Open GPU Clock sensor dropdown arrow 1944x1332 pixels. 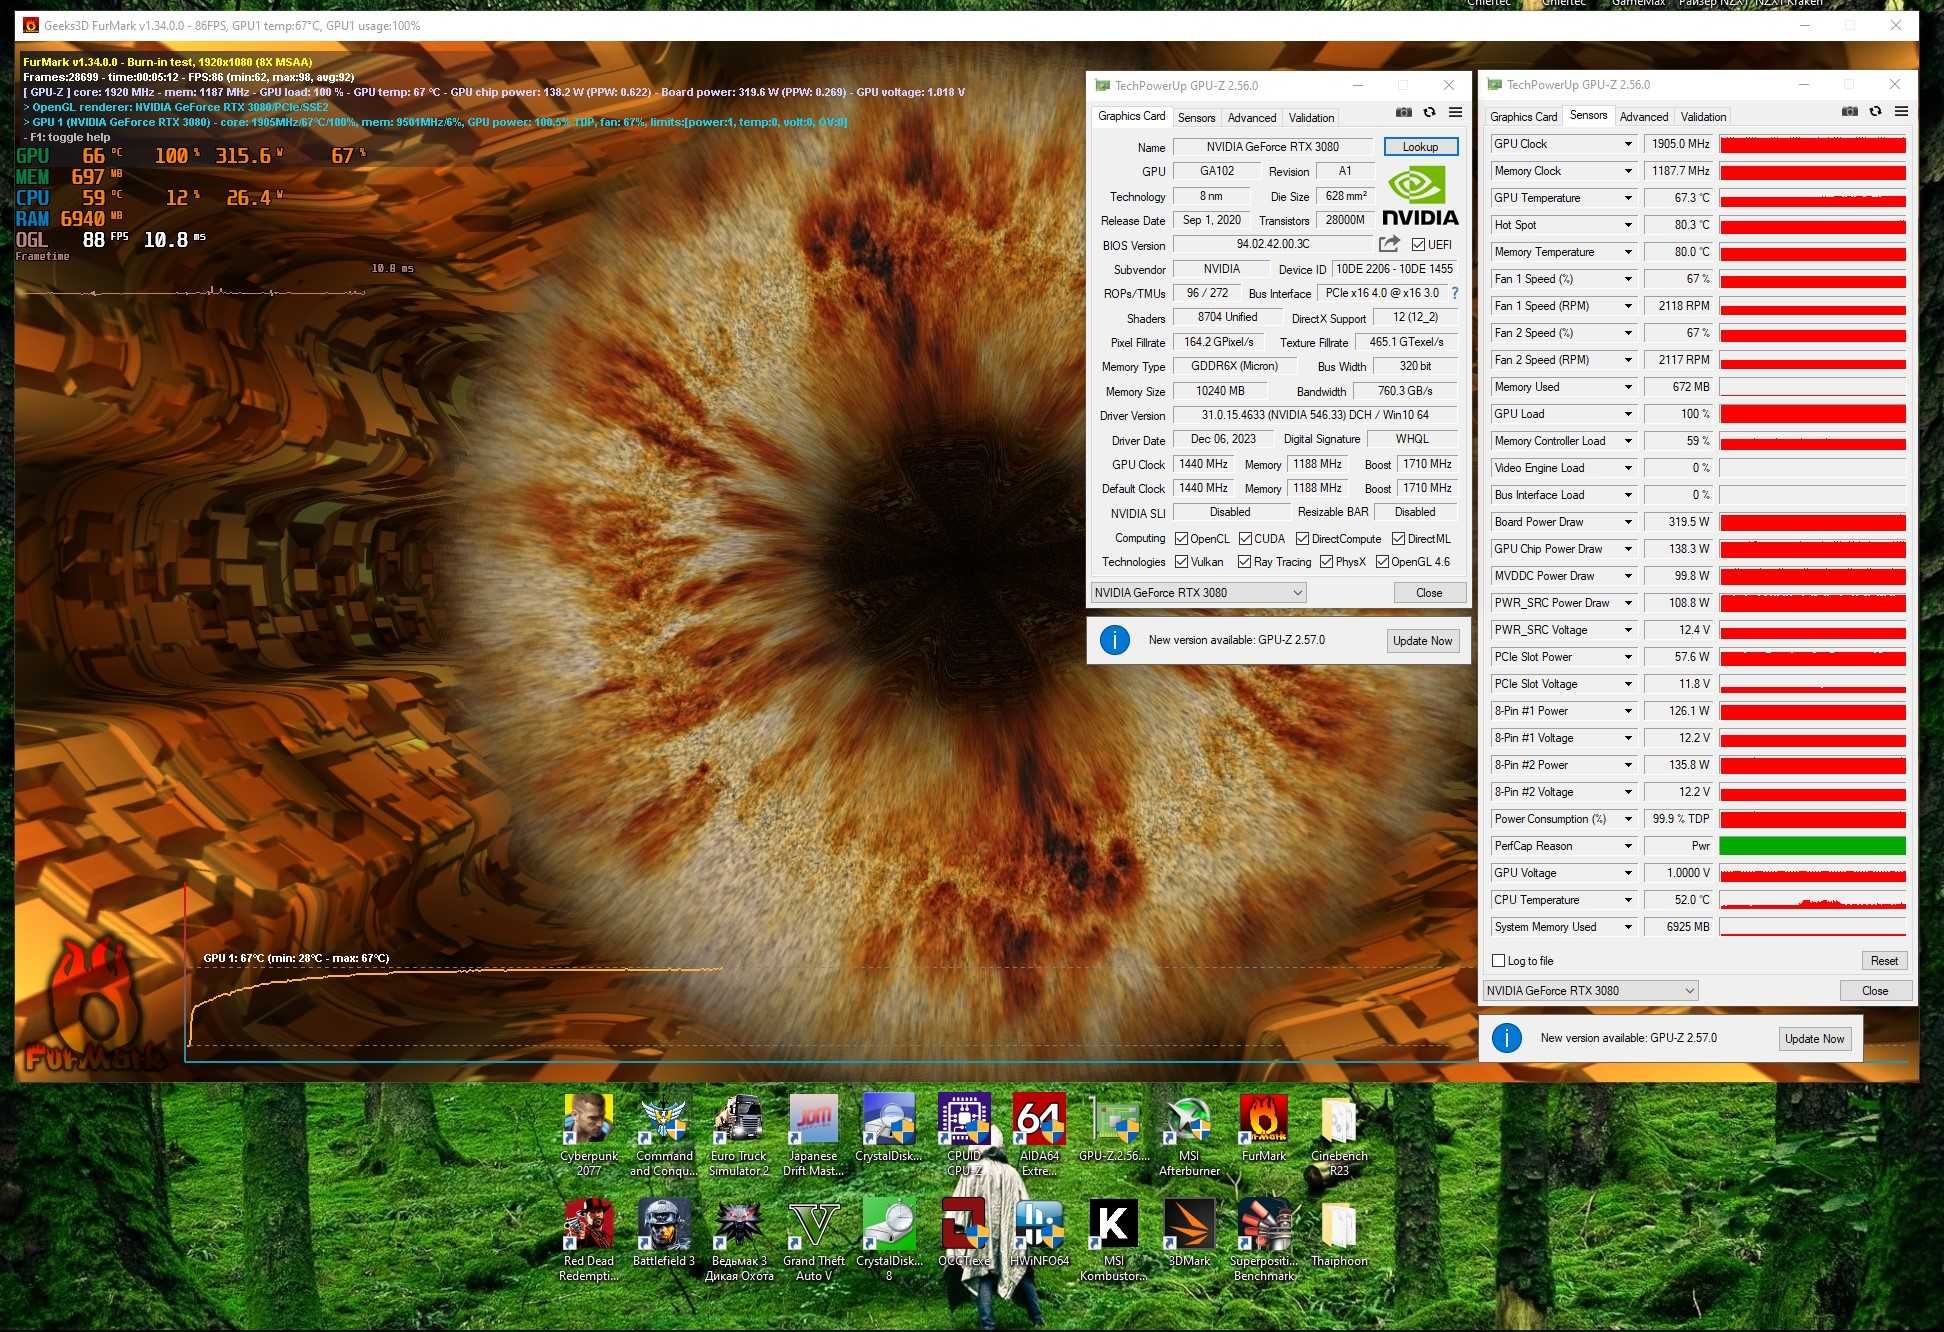(x=1628, y=144)
